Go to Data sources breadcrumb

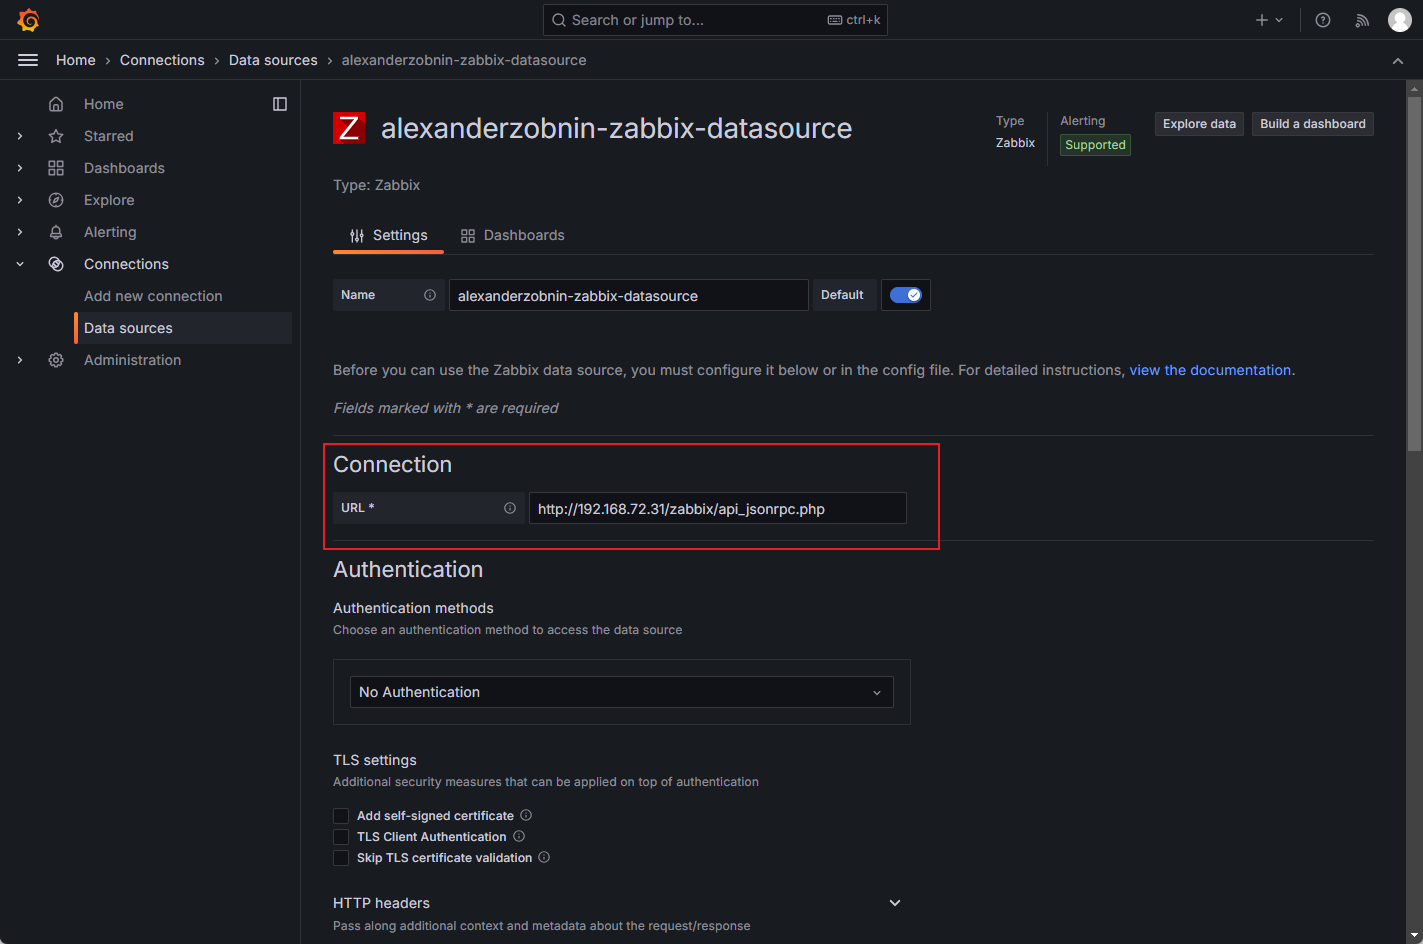pyautogui.click(x=273, y=60)
